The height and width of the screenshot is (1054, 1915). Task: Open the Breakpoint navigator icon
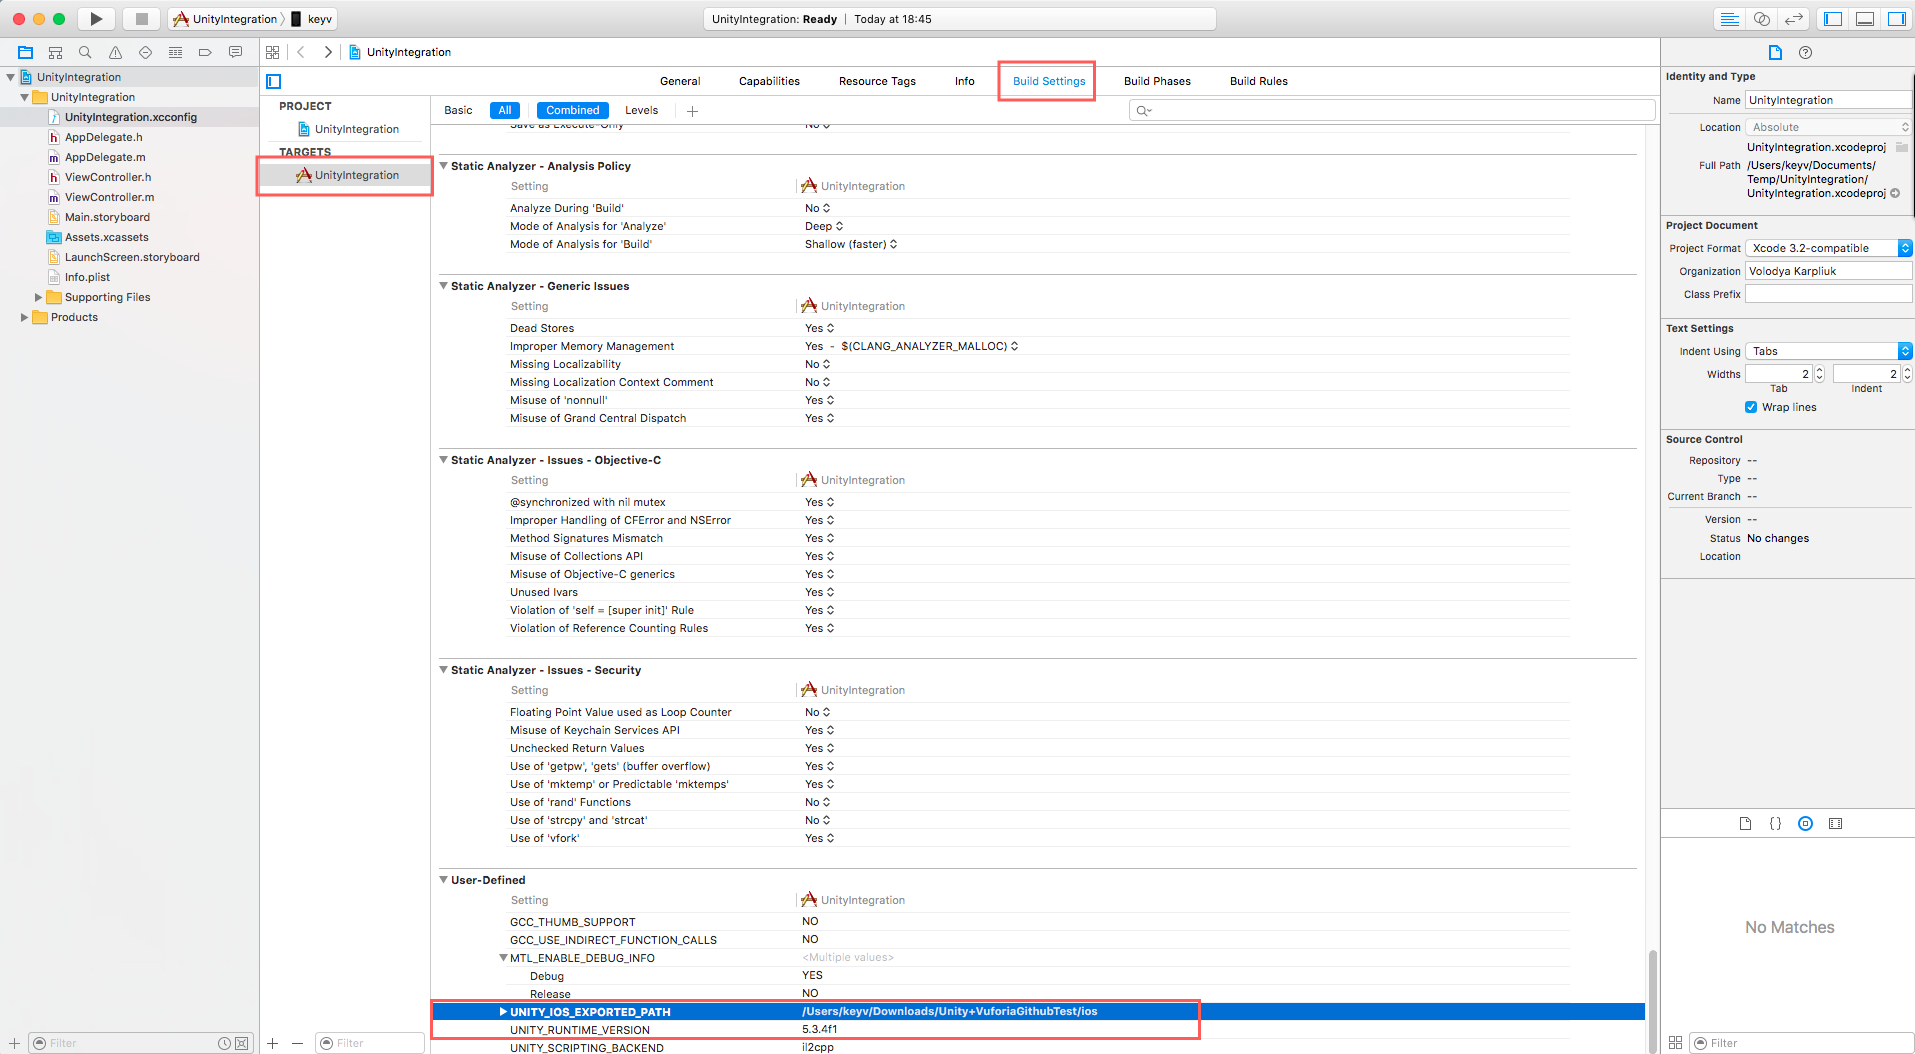pyautogui.click(x=205, y=52)
